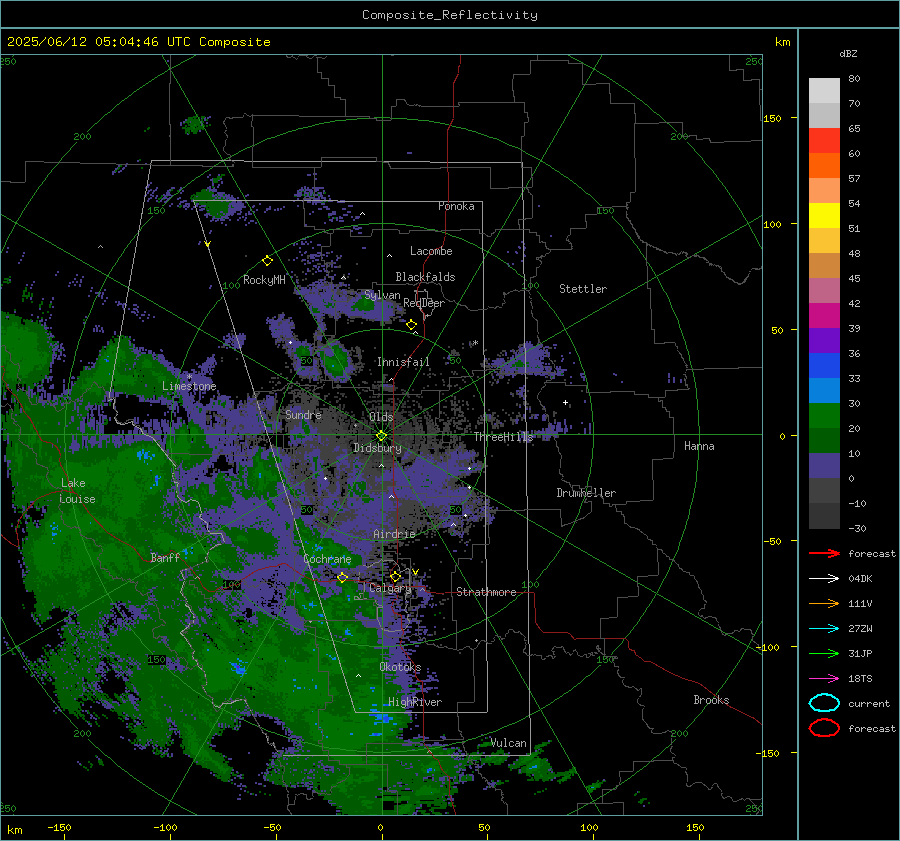
Task: Click the HighRiver label
Action: [415, 702]
